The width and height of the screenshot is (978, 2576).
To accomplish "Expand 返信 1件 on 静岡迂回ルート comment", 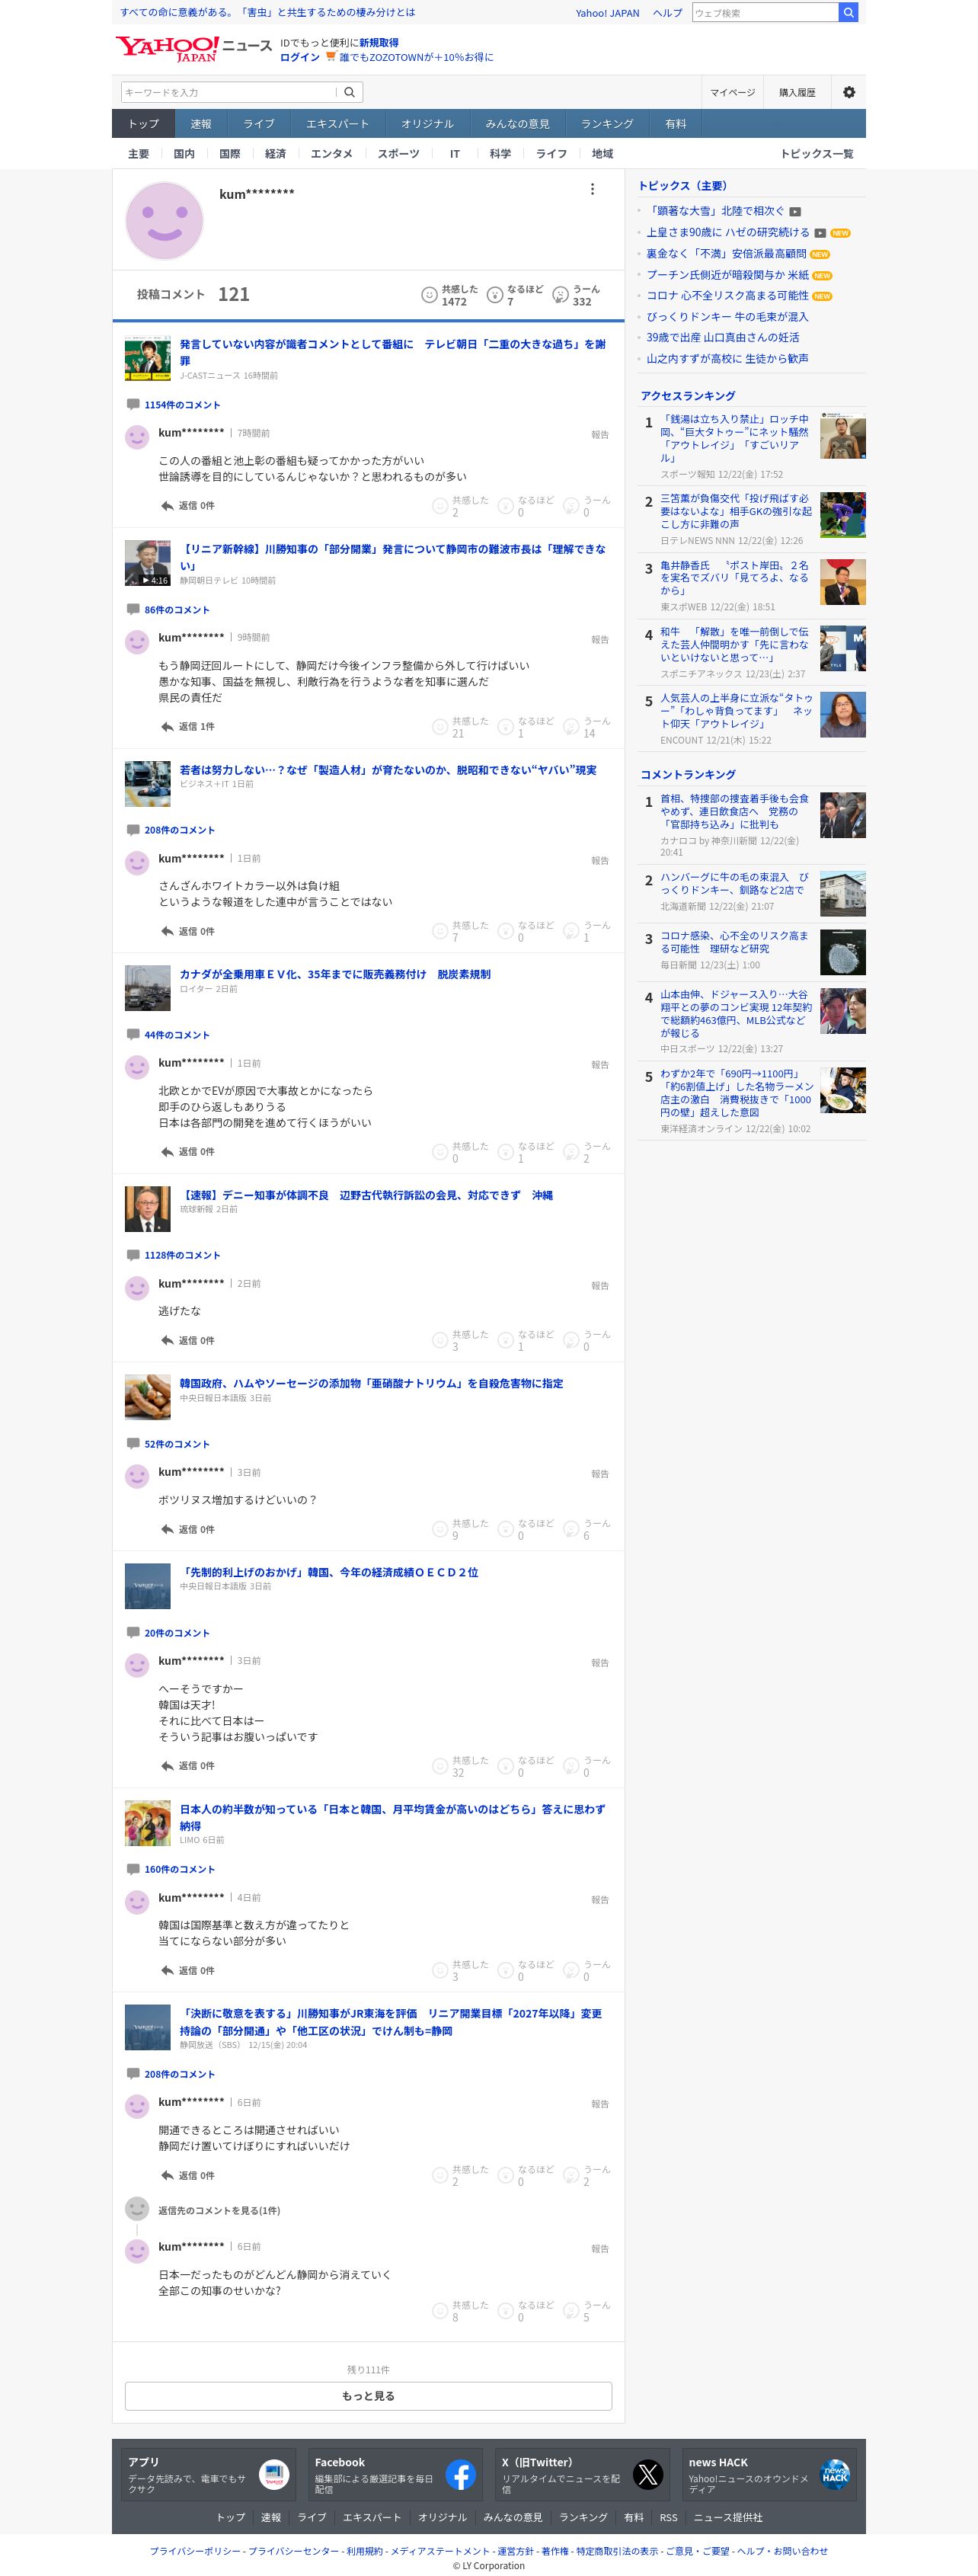I will click(187, 727).
